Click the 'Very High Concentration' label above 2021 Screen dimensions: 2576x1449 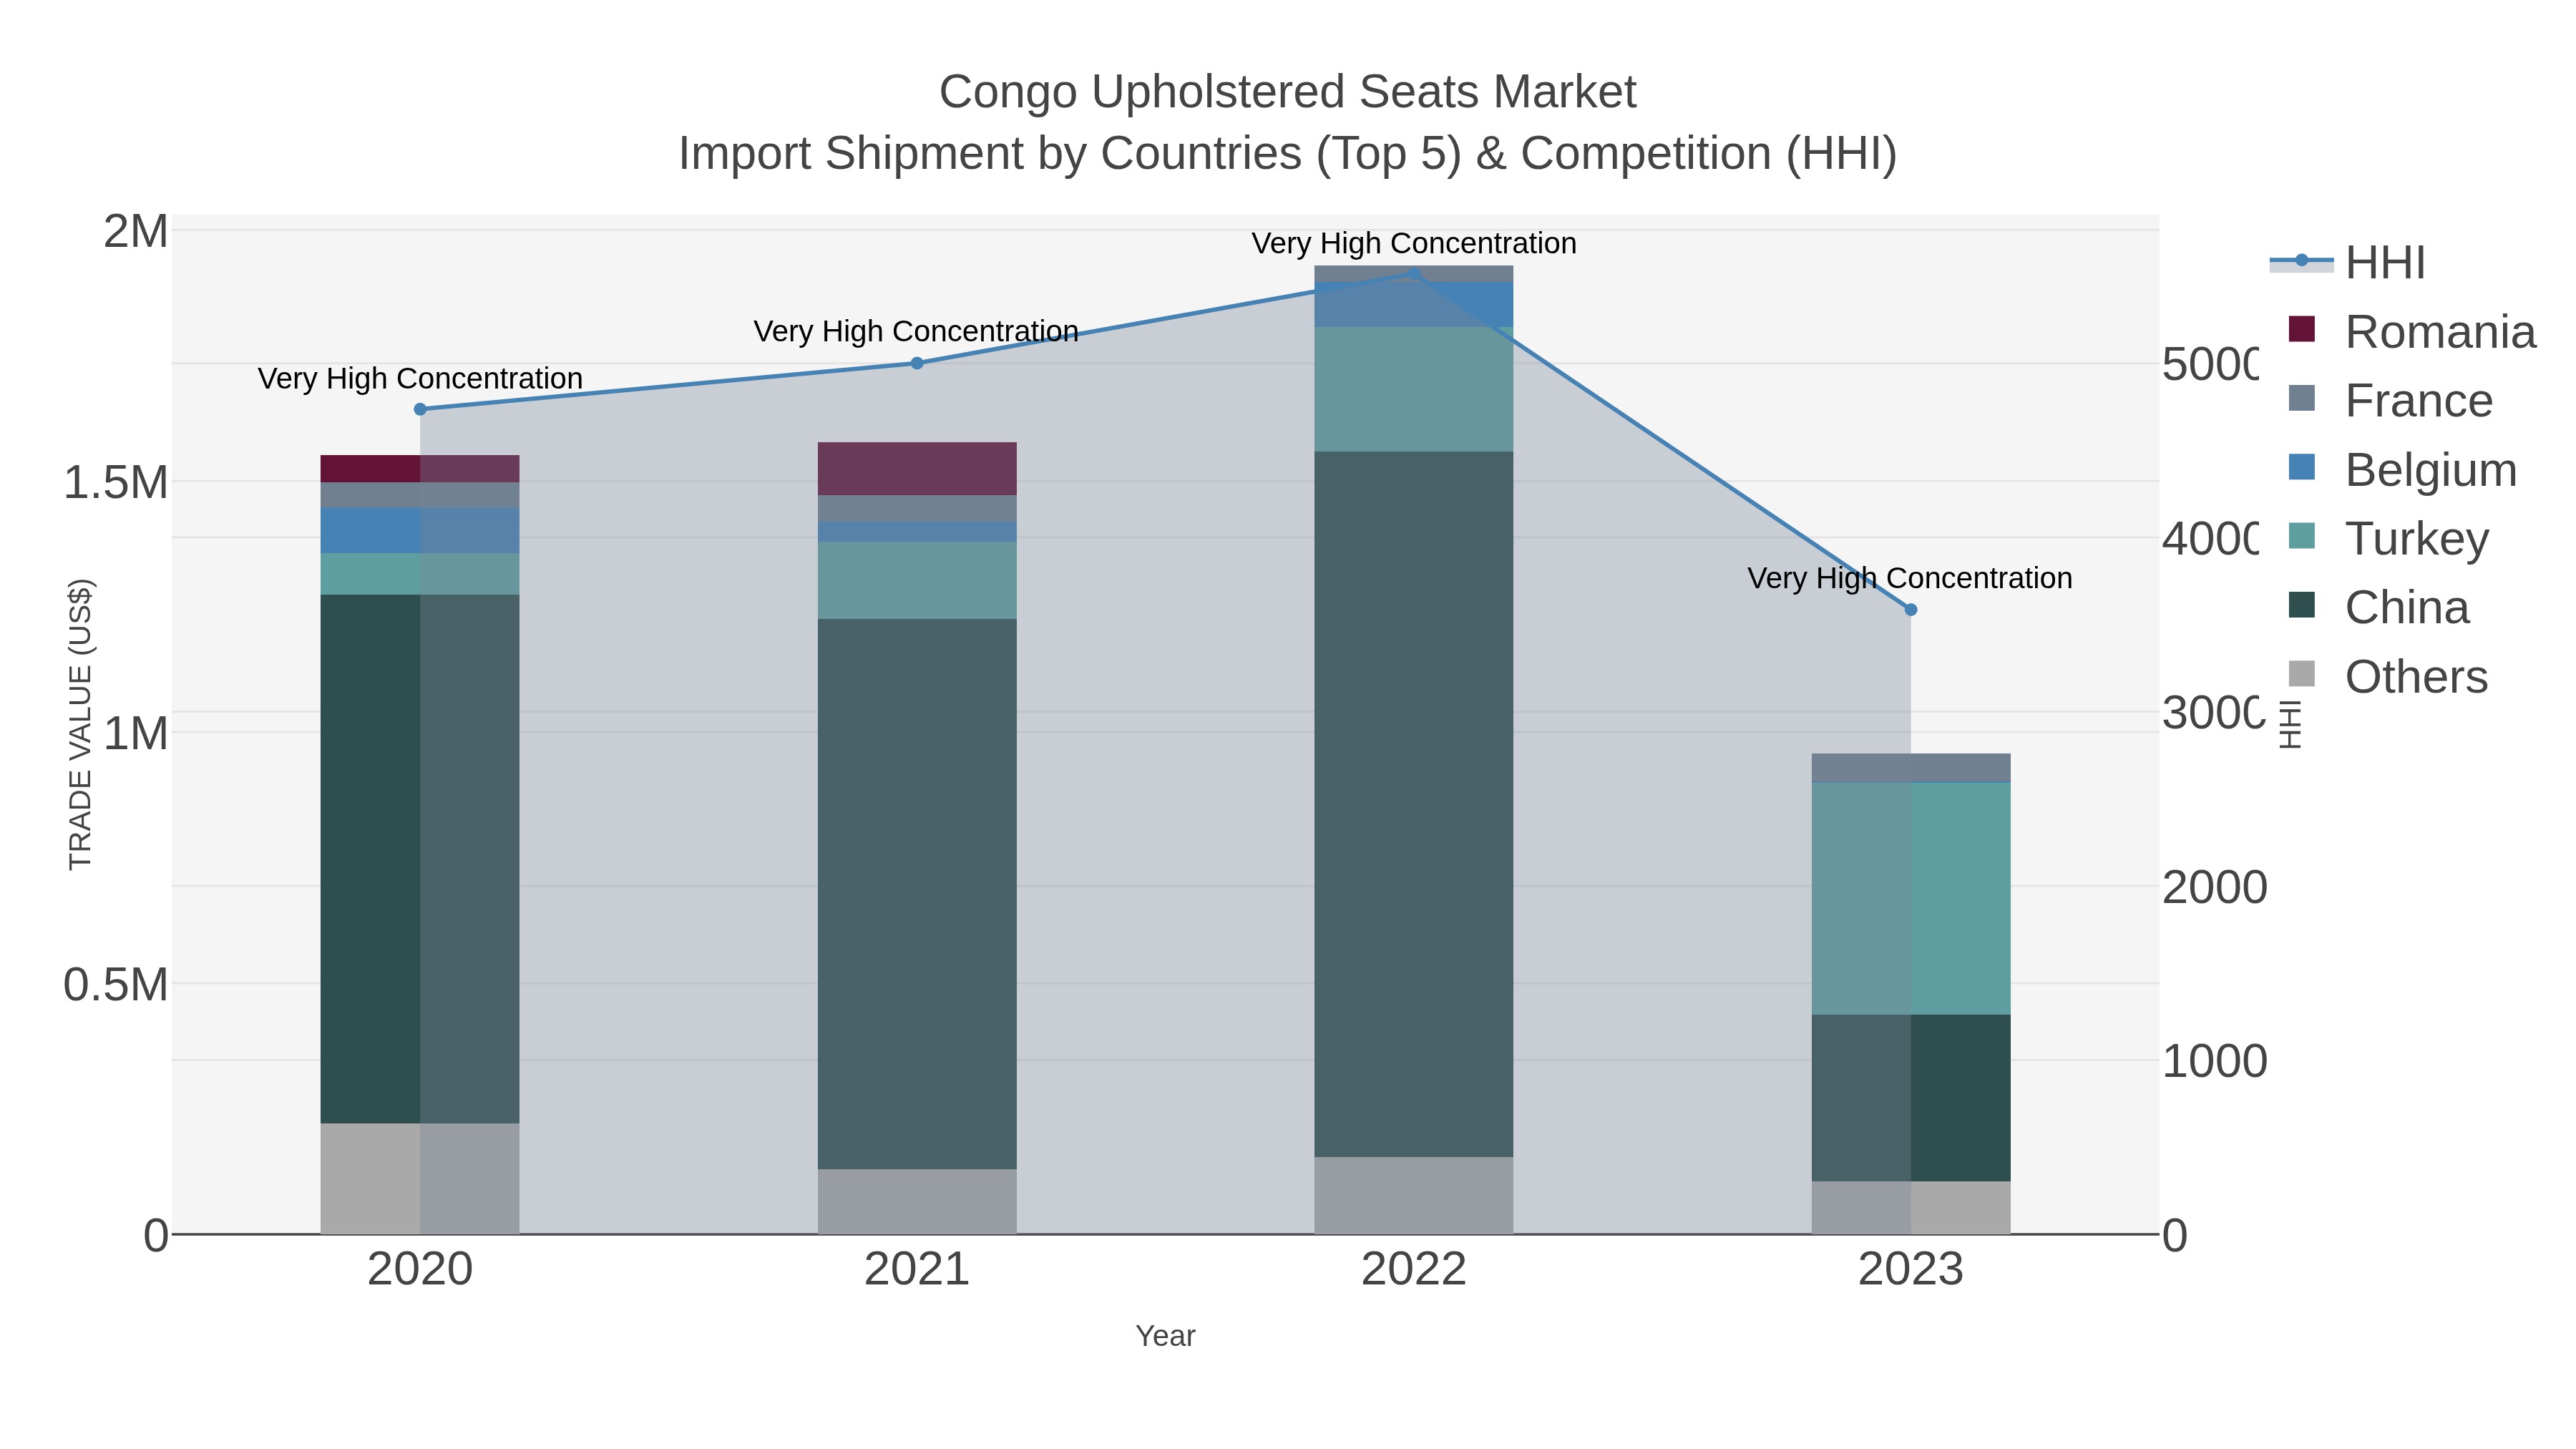(916, 331)
